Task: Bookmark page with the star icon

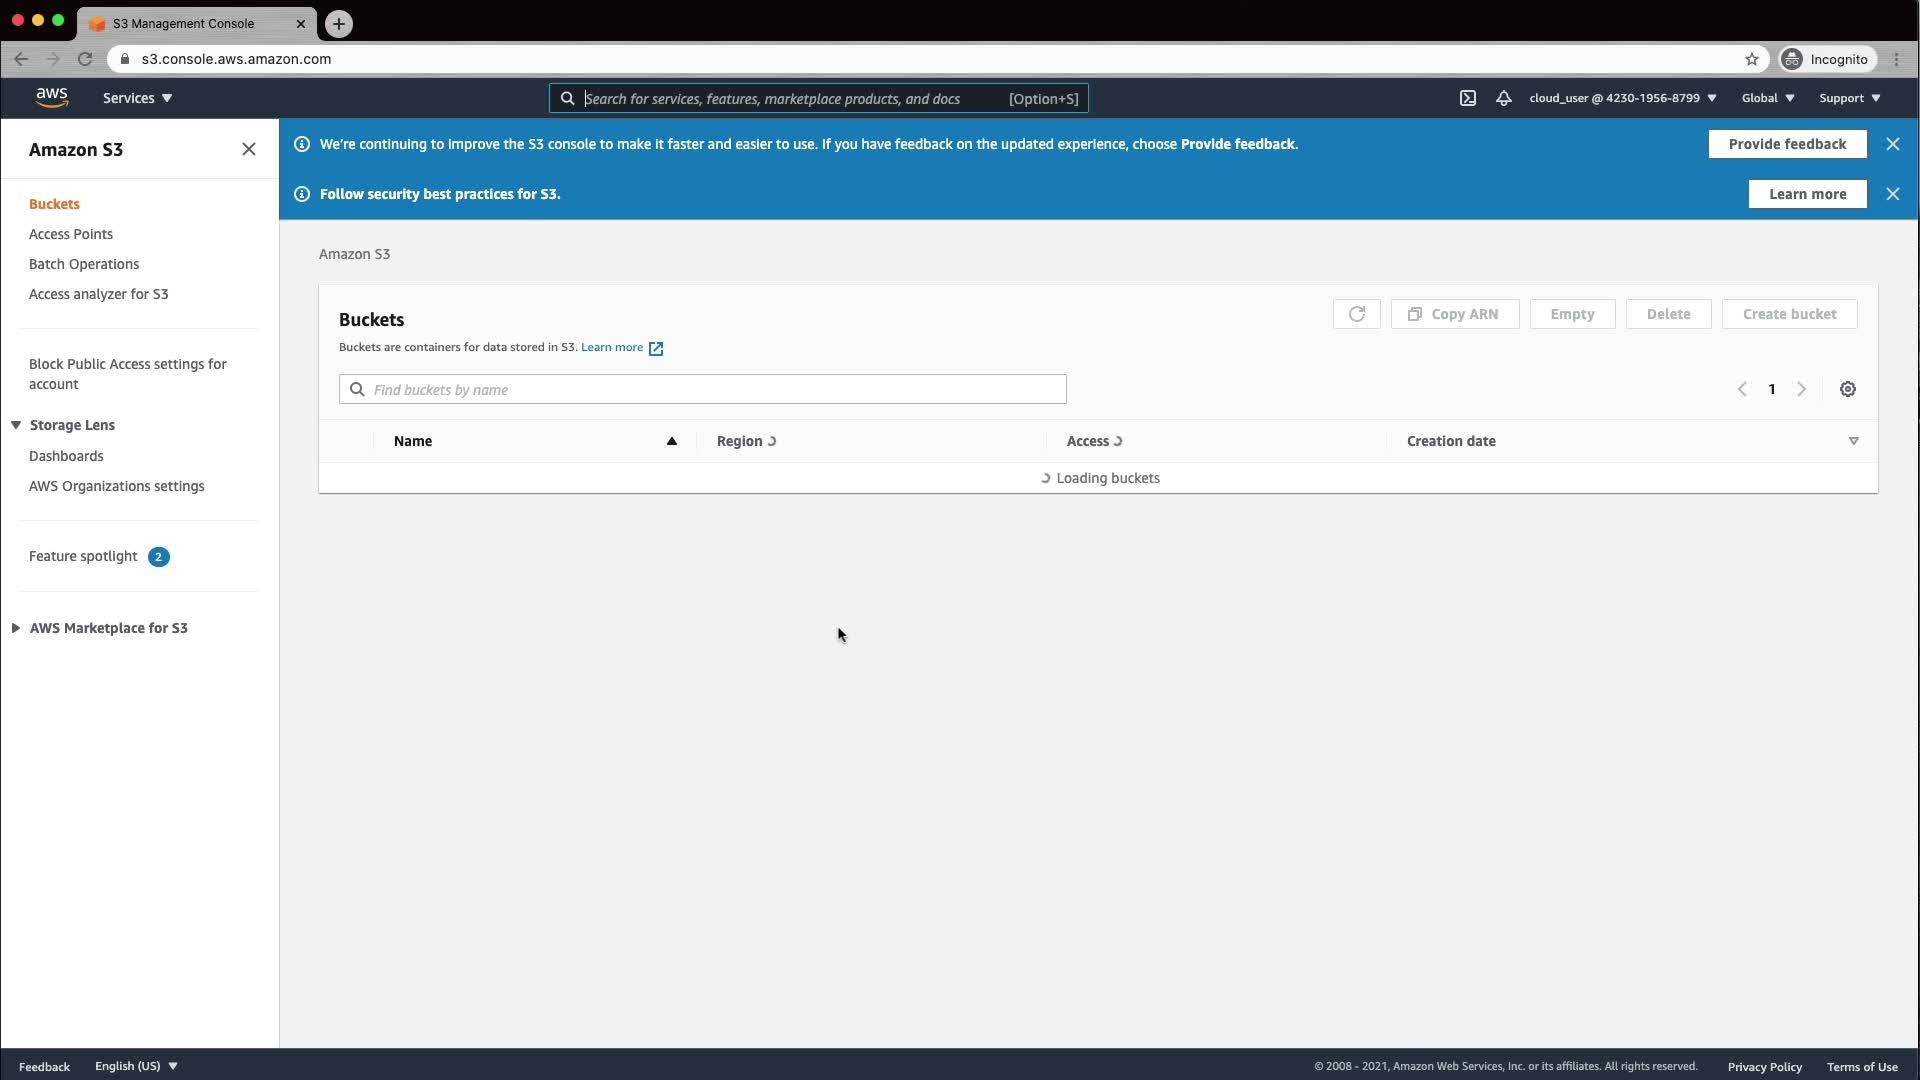Action: pyautogui.click(x=1751, y=59)
